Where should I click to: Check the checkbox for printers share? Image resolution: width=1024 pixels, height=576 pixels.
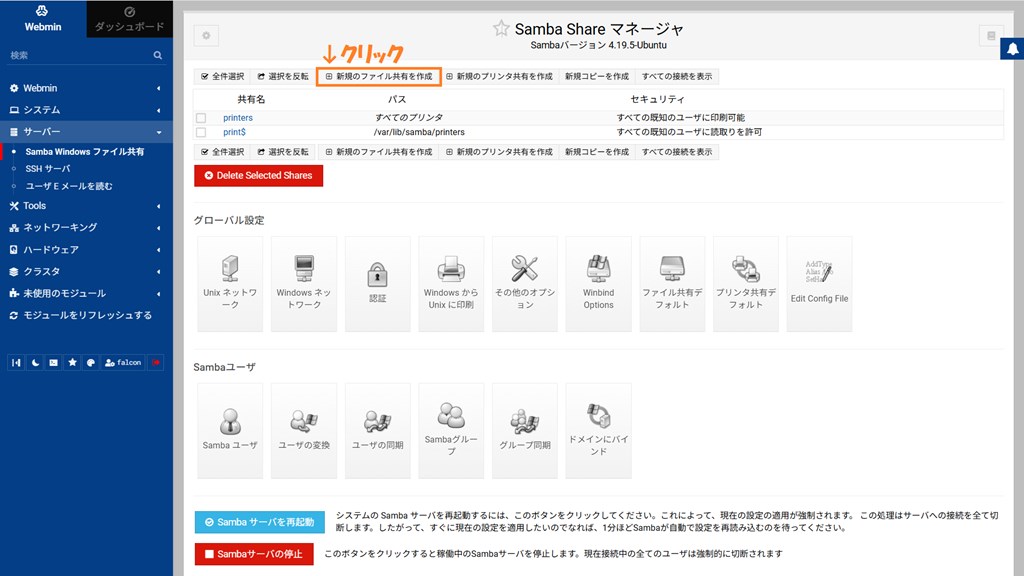[201, 118]
